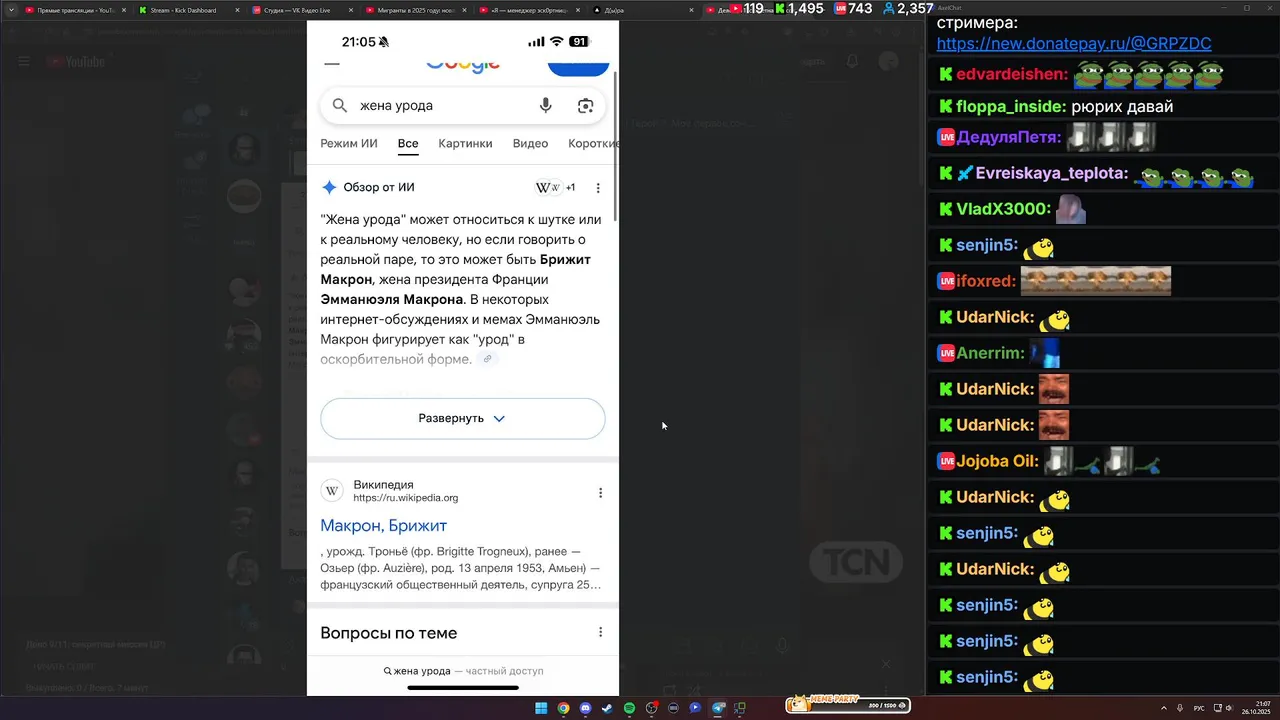This screenshot has width=1280, height=720.
Task: Select the Все search tab
Action: (x=408, y=143)
